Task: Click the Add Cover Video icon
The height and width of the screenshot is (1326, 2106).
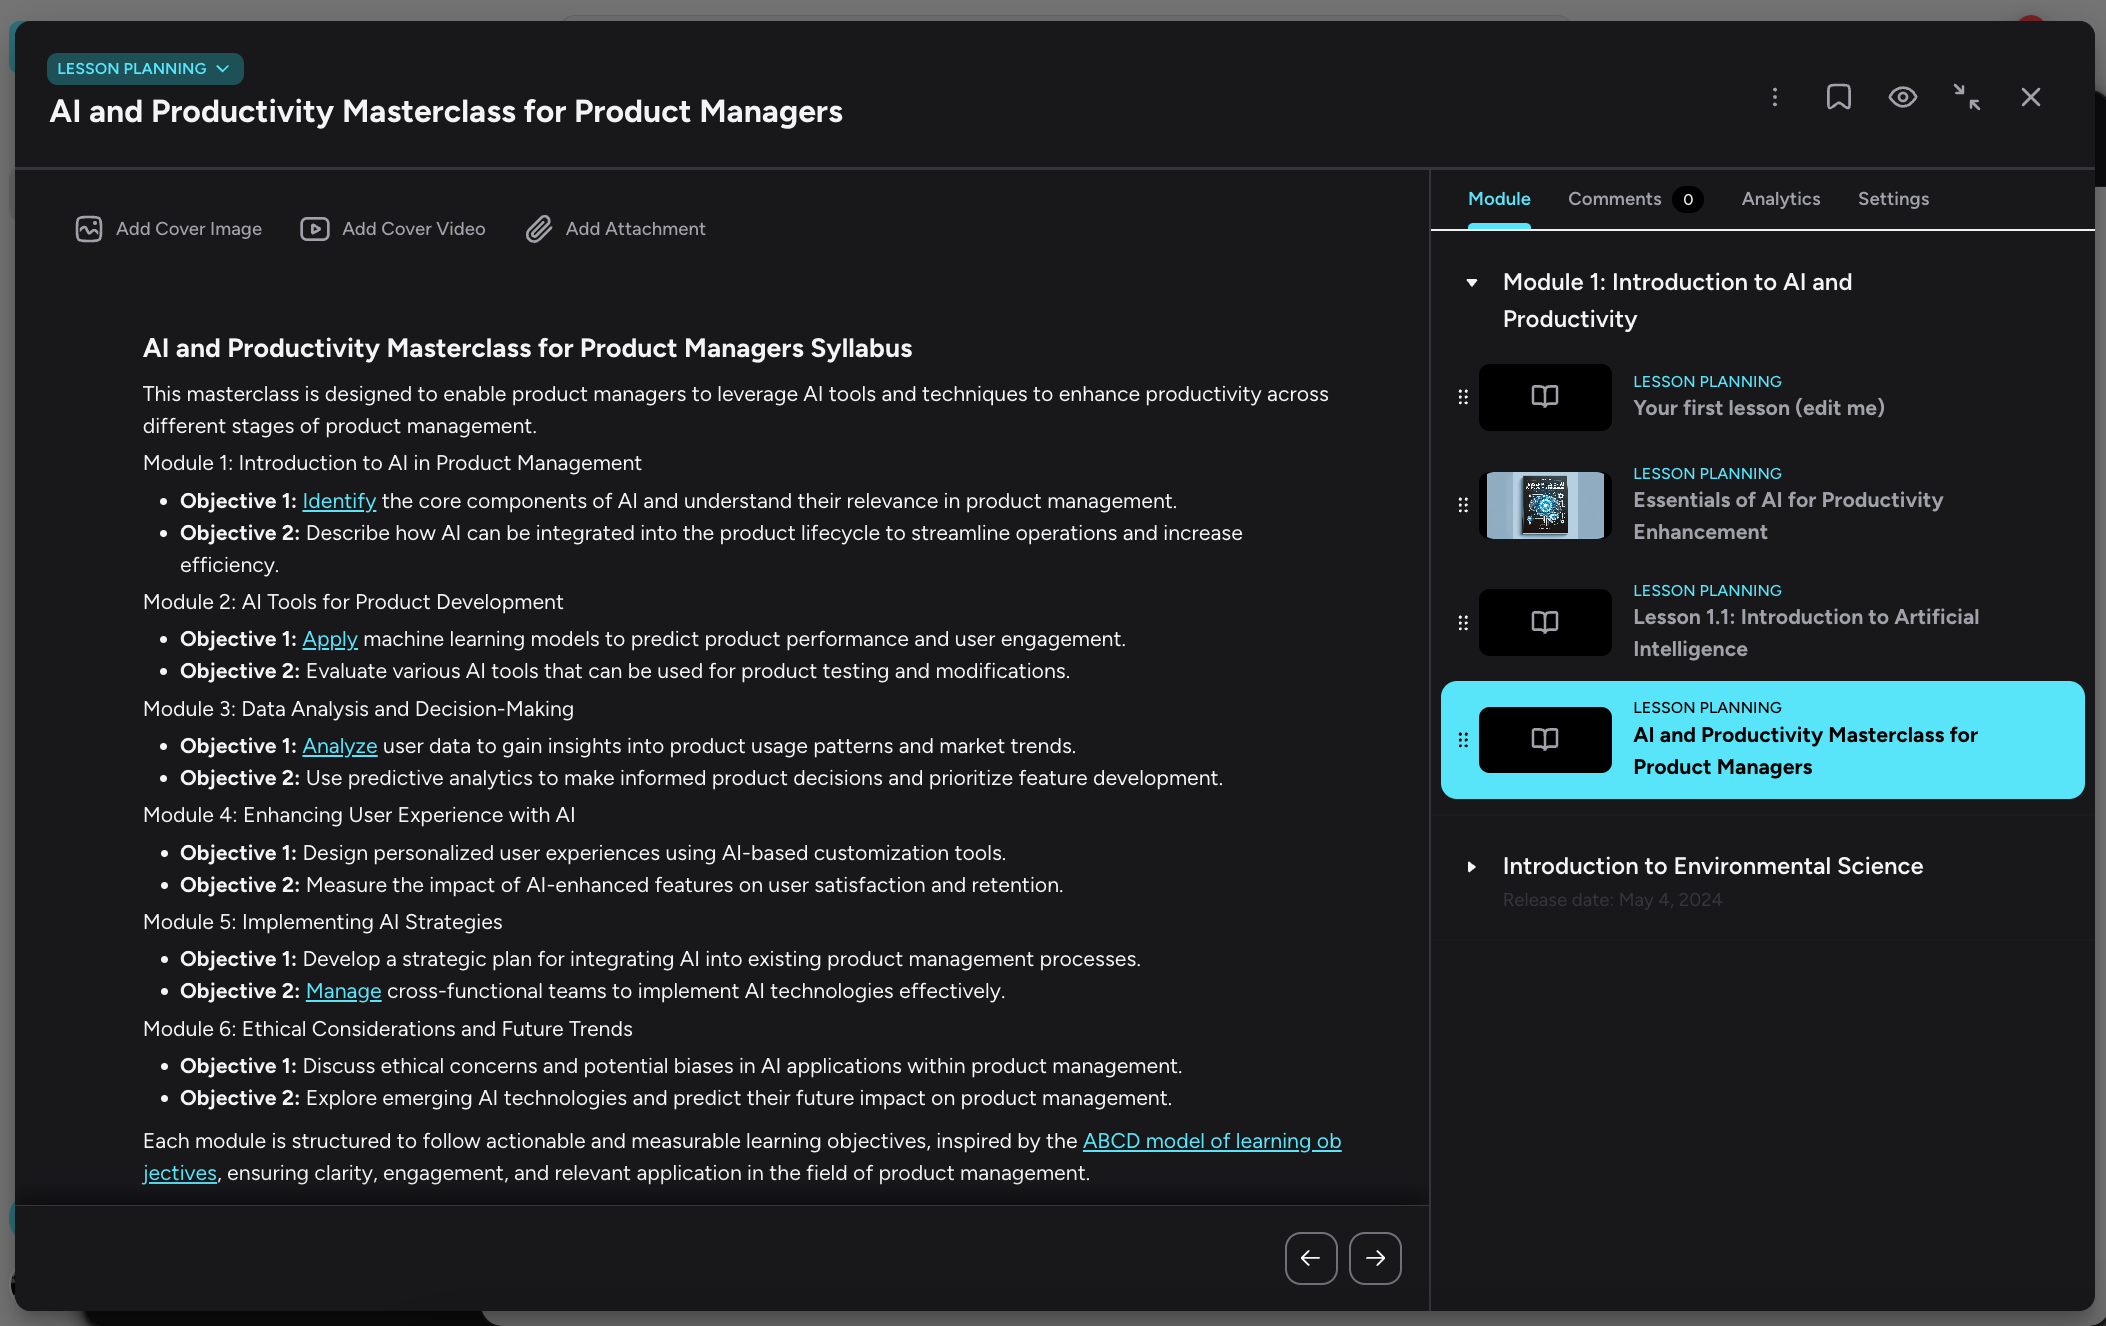Action: 315,229
